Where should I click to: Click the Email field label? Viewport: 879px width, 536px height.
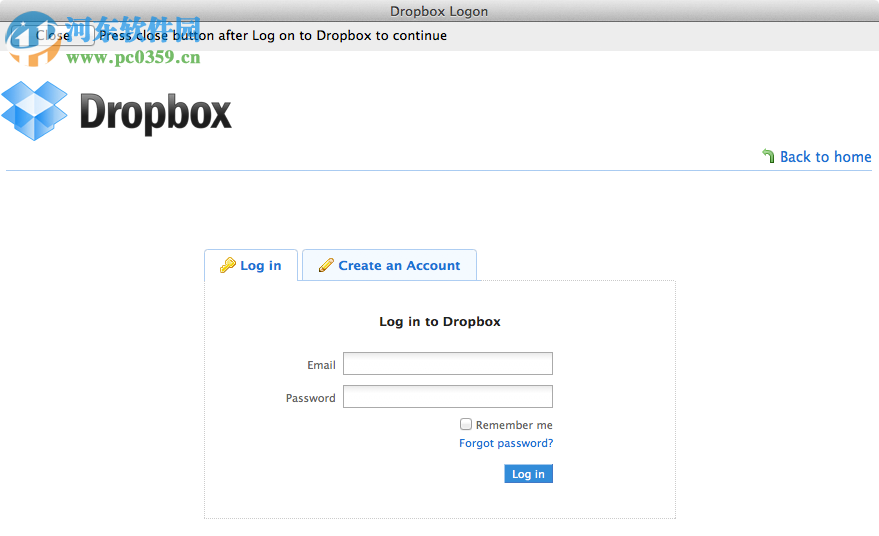pyautogui.click(x=321, y=365)
